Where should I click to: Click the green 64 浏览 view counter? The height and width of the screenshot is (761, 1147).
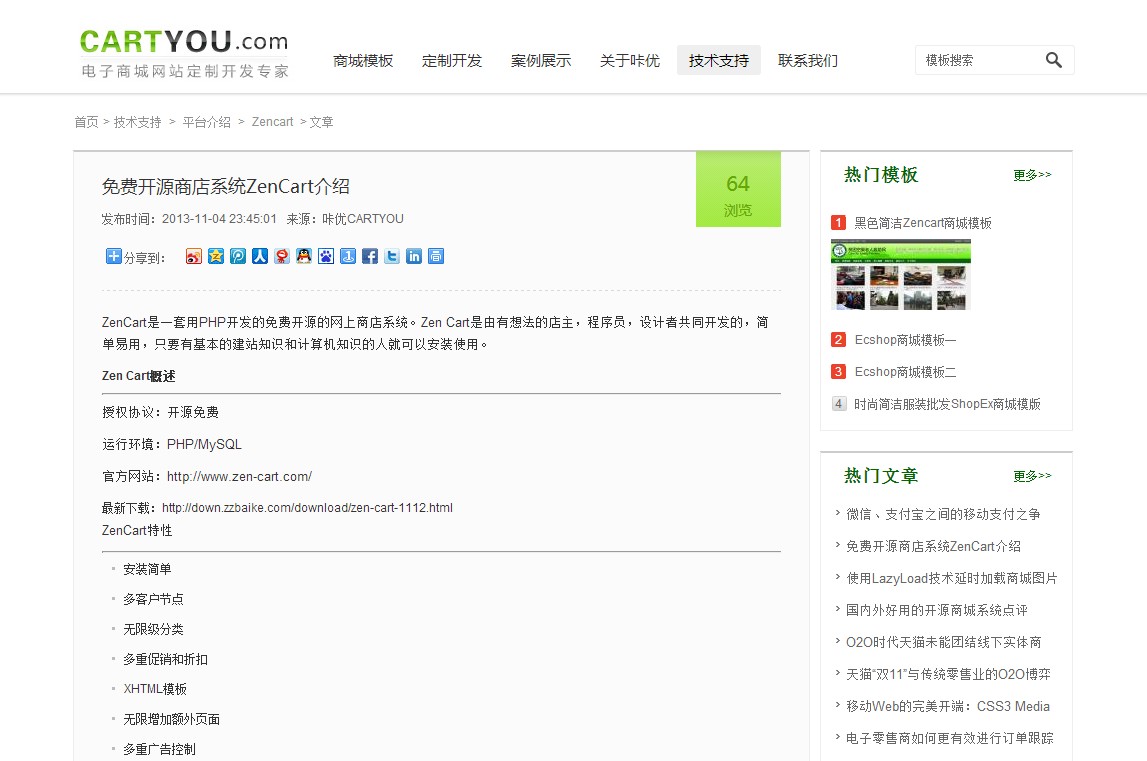tap(738, 190)
